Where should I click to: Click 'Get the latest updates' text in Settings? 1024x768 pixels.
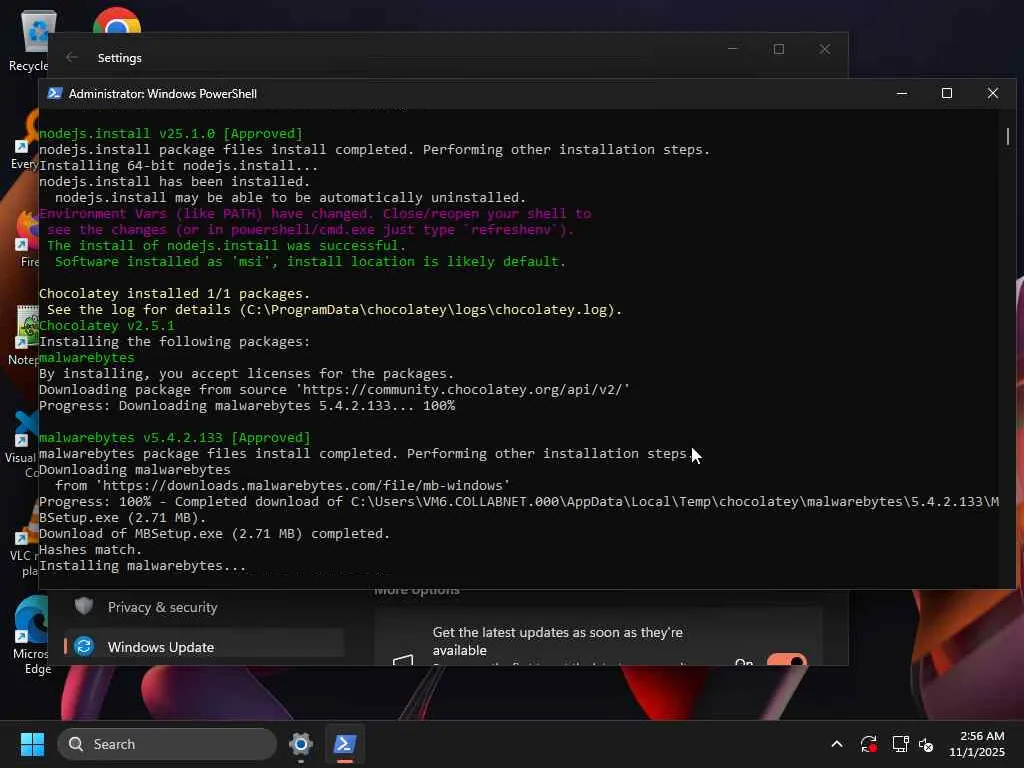click(x=557, y=641)
